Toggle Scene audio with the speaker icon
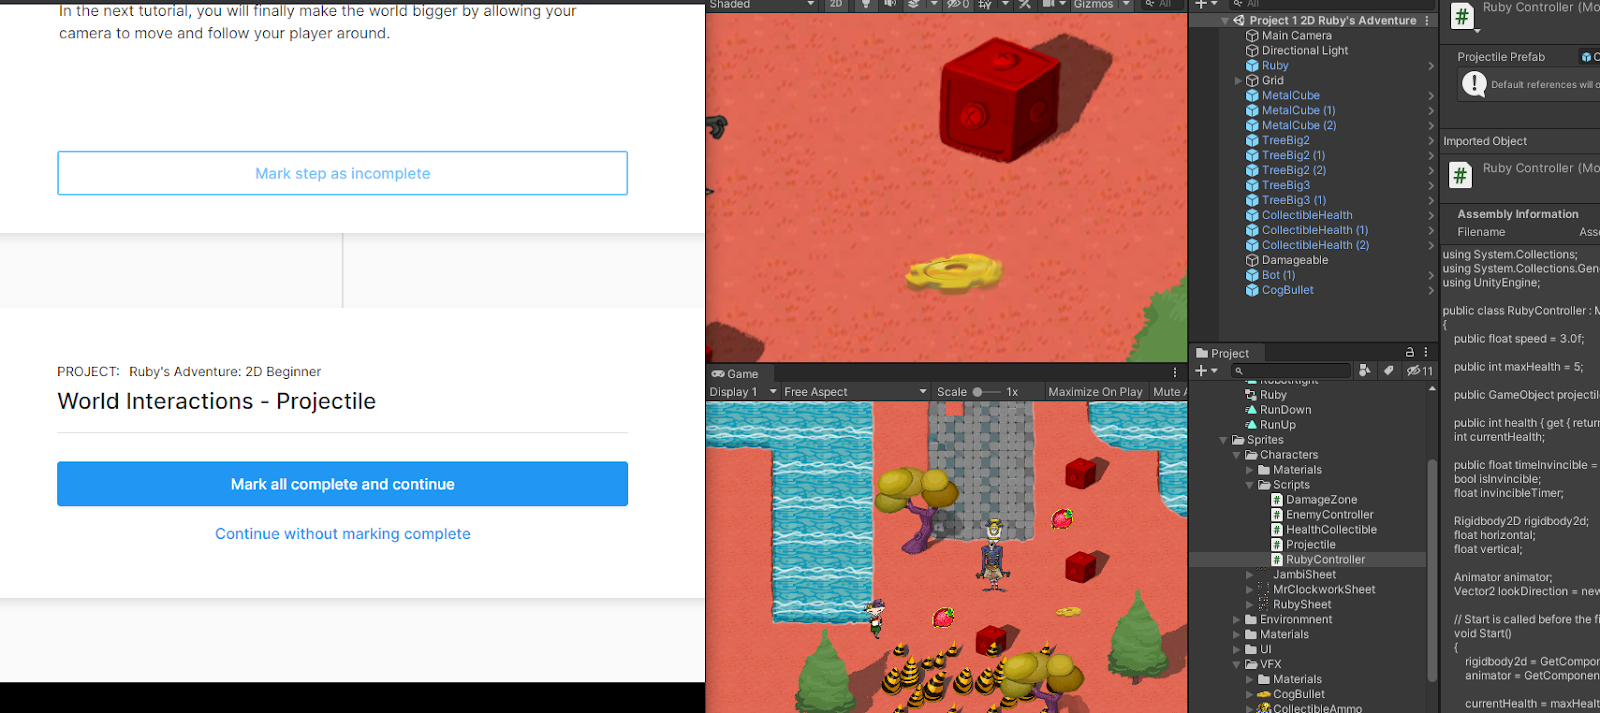The width and height of the screenshot is (1600, 713). click(x=890, y=4)
